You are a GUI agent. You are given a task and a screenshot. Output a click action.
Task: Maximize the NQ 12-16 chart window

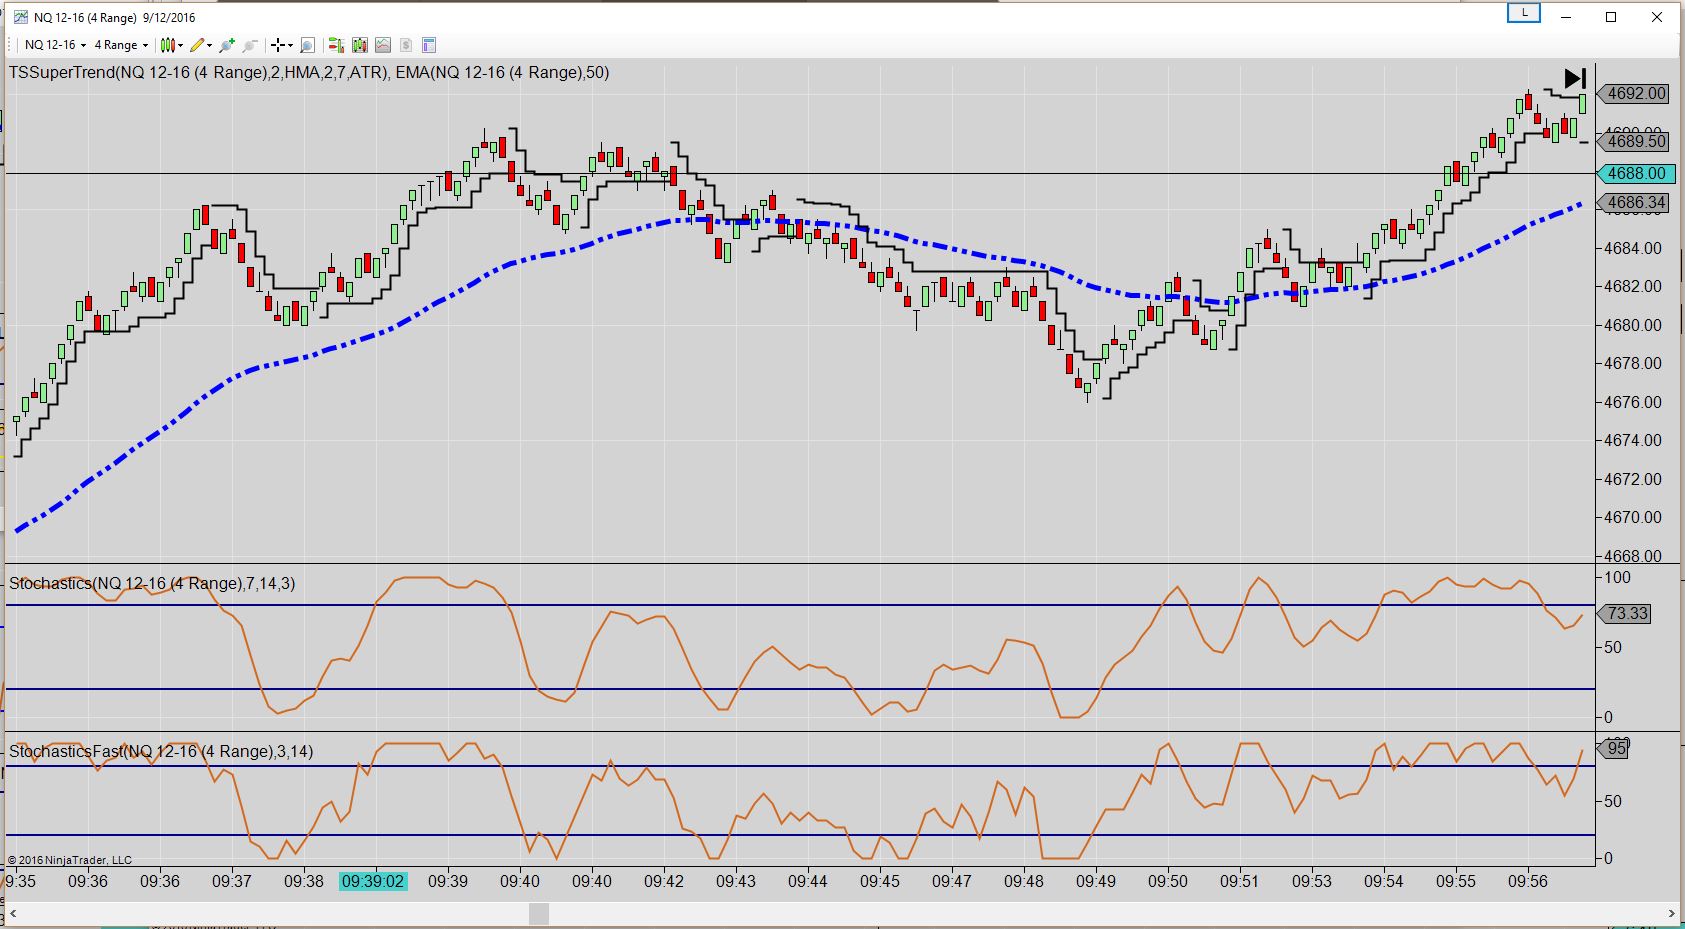point(1611,17)
